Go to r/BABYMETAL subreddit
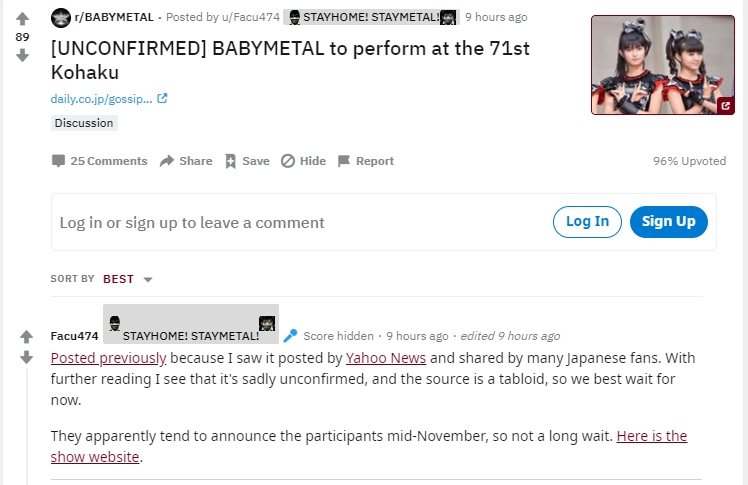Image resolution: width=748 pixels, height=485 pixels. coord(112,17)
